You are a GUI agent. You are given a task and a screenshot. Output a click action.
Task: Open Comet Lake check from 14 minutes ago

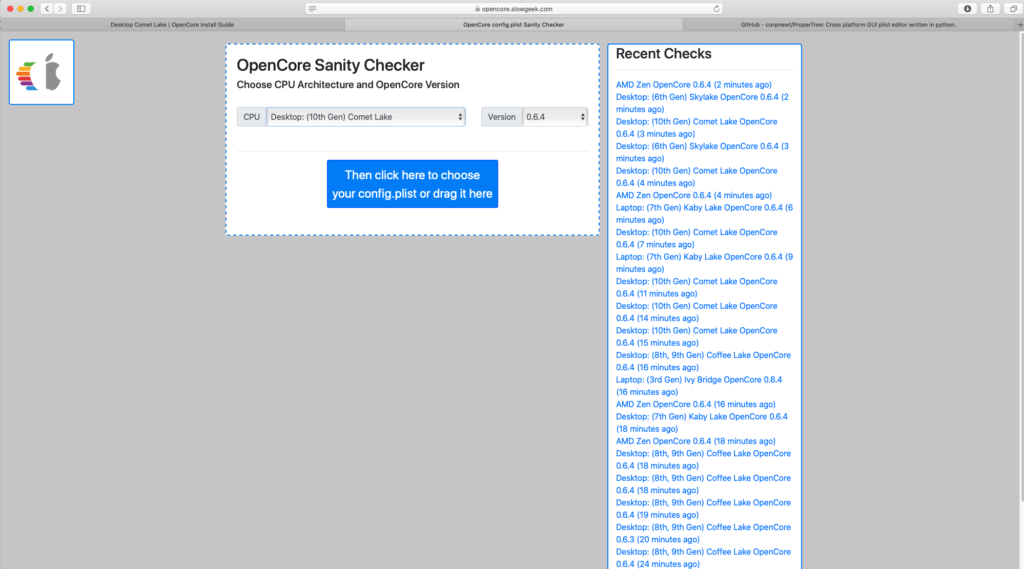[x=696, y=312]
